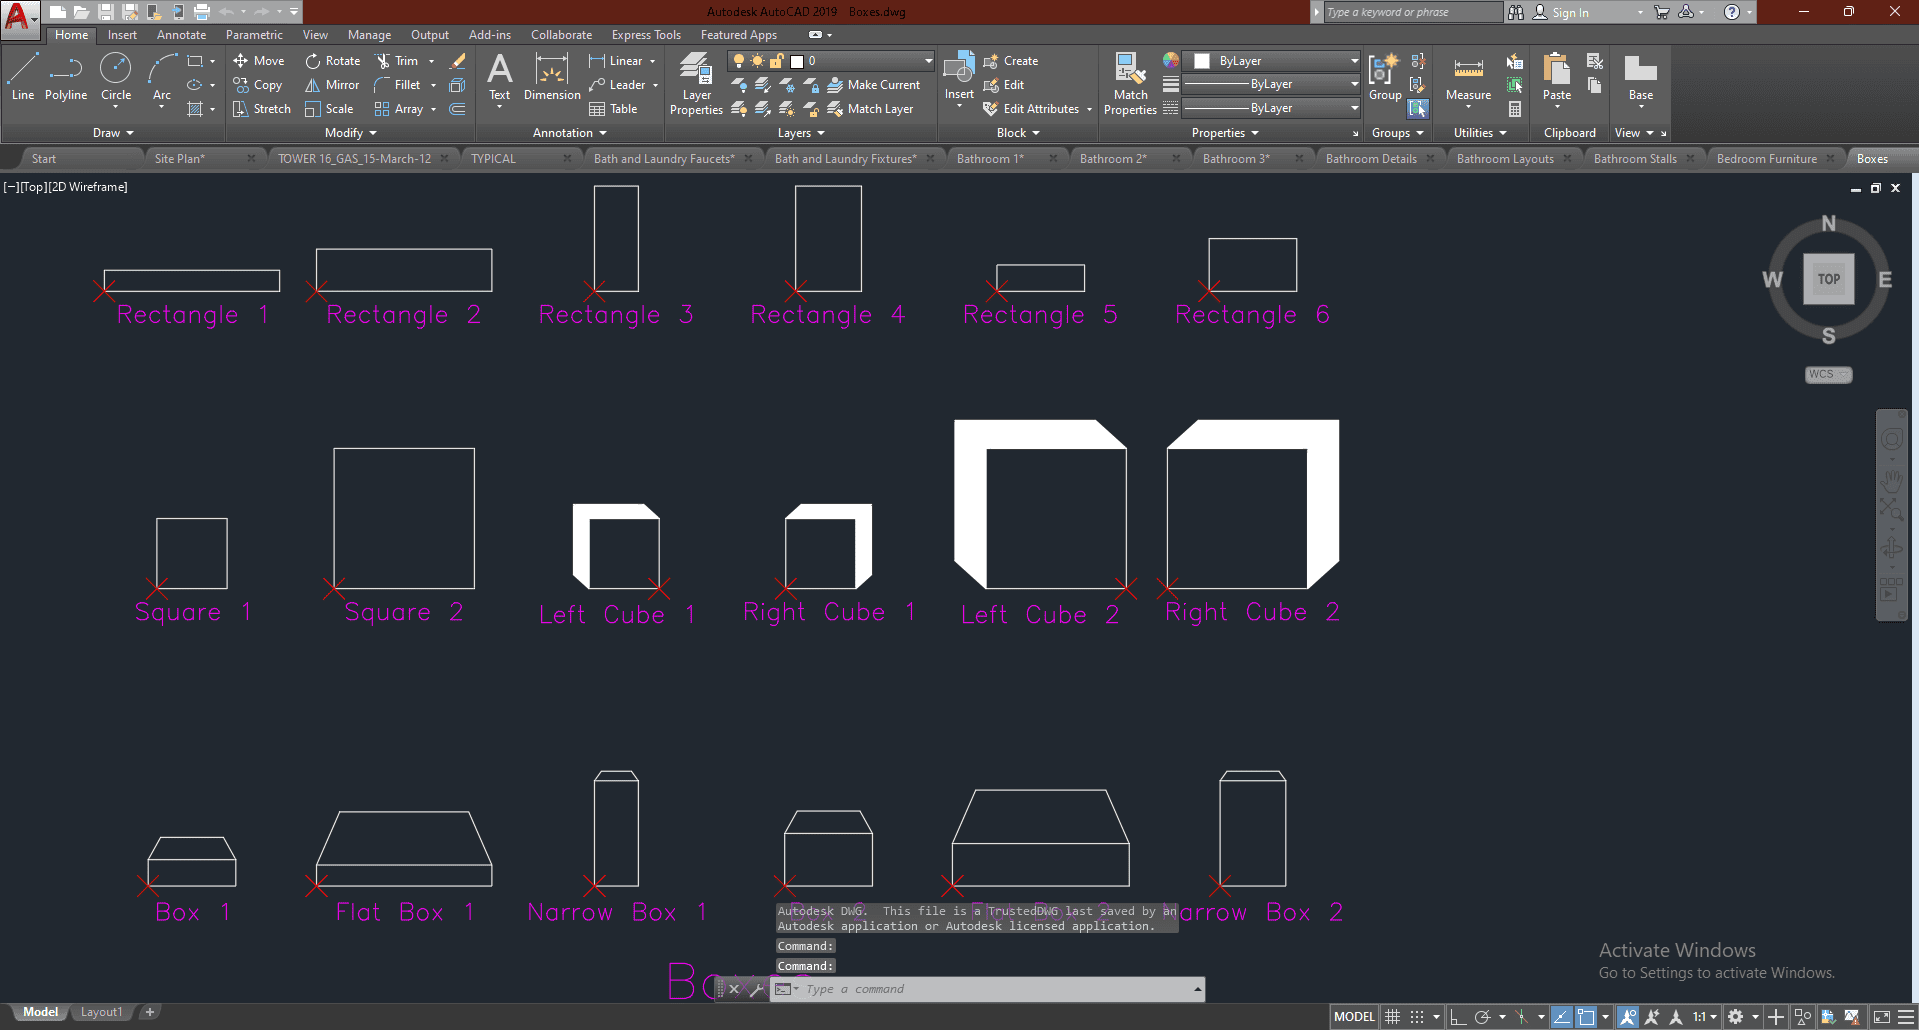
Task: Choose the Match Properties tool
Action: pyautogui.click(x=1130, y=84)
